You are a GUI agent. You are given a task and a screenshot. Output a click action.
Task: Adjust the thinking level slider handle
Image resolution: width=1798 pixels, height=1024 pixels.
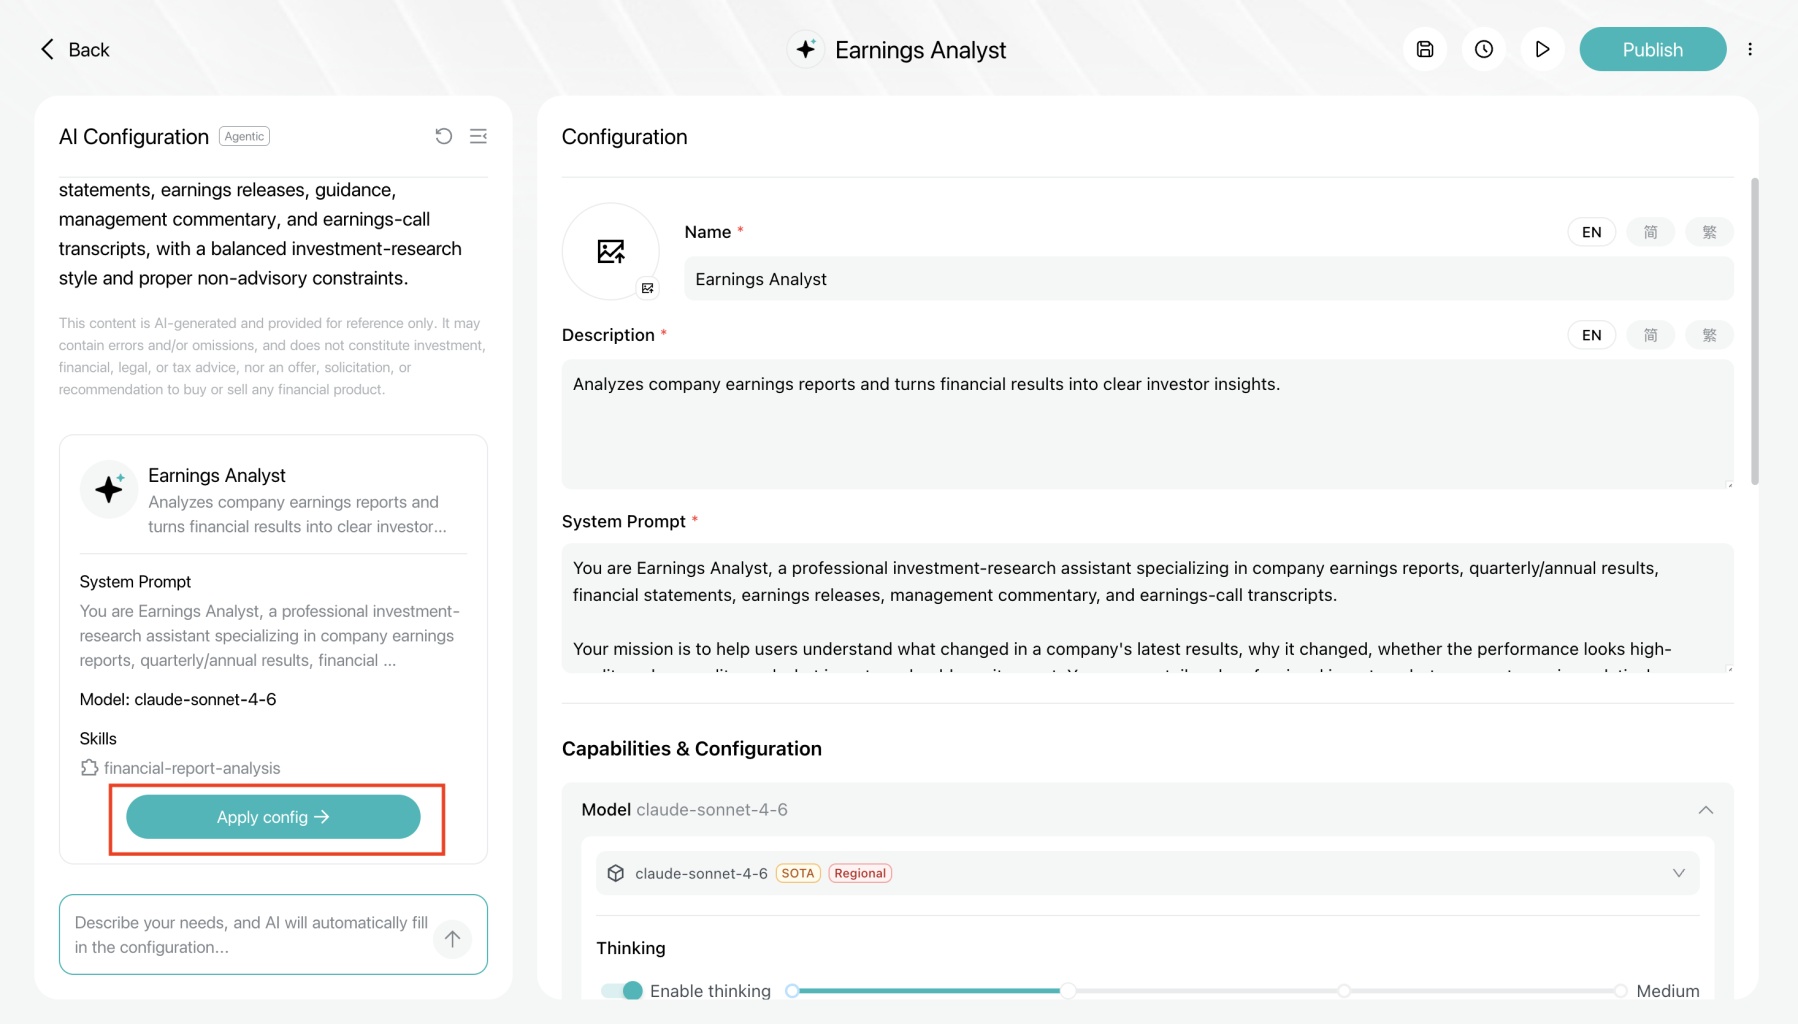tap(1068, 990)
